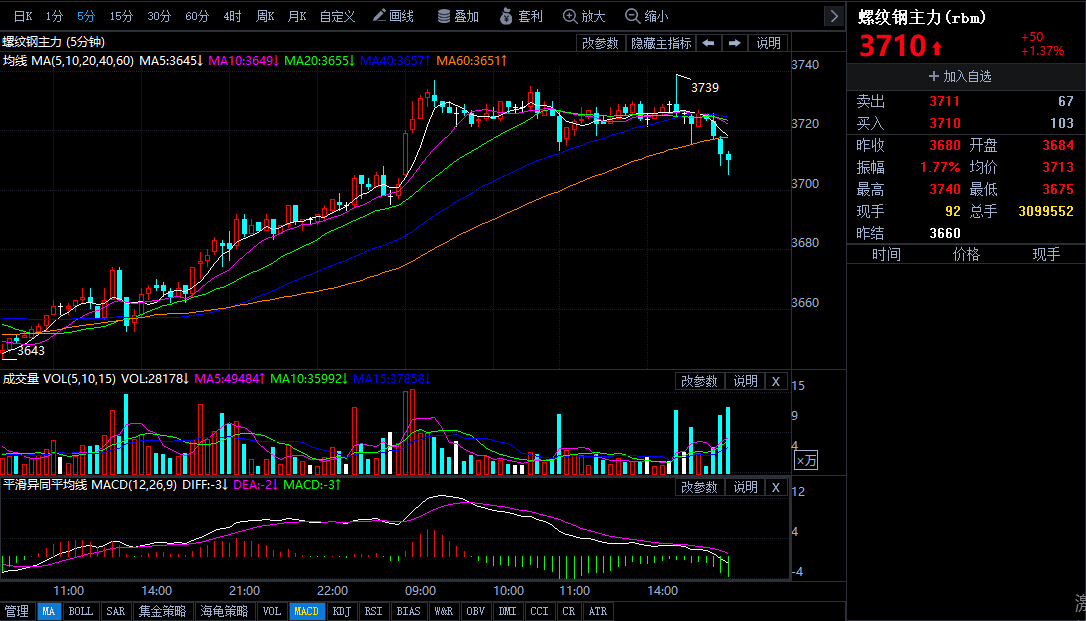Click 隐藏主指标 to hide the main indicator
The image size is (1086, 621).
click(x=661, y=43)
